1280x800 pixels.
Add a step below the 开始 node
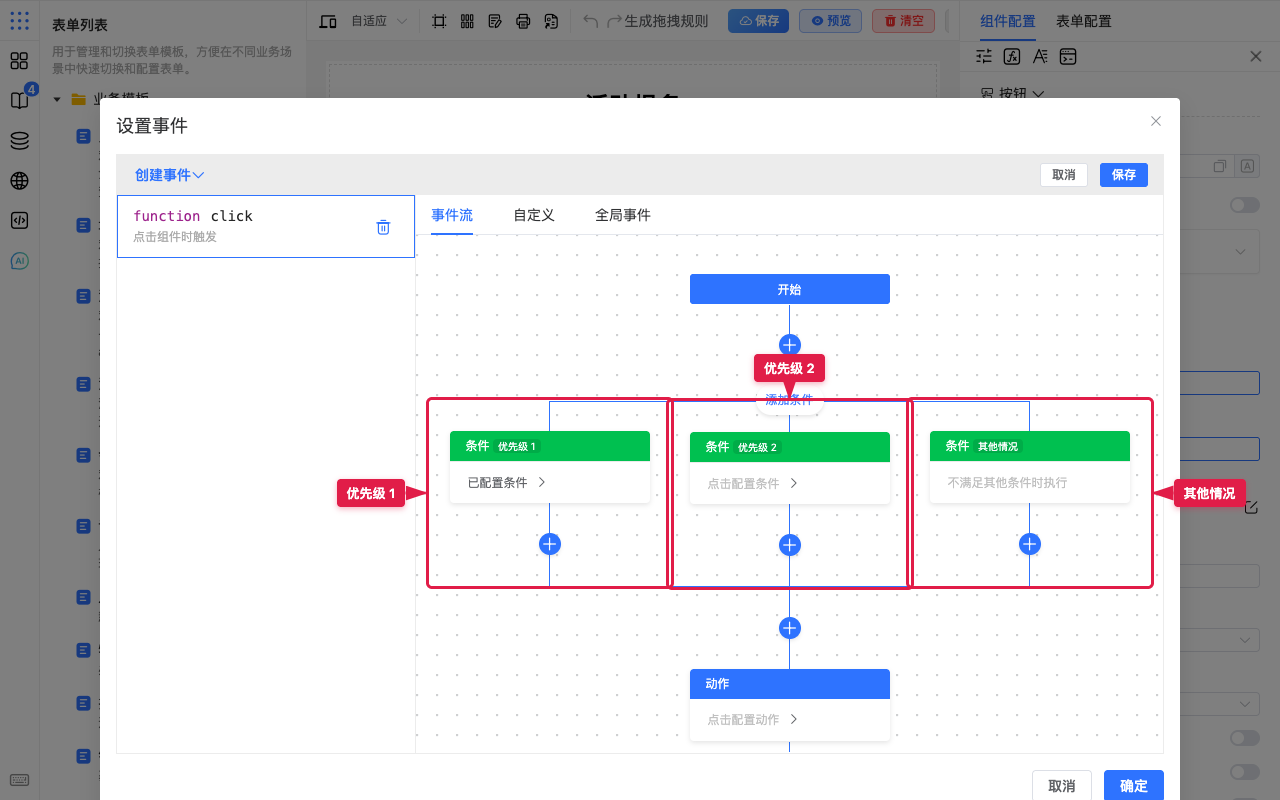[790, 345]
